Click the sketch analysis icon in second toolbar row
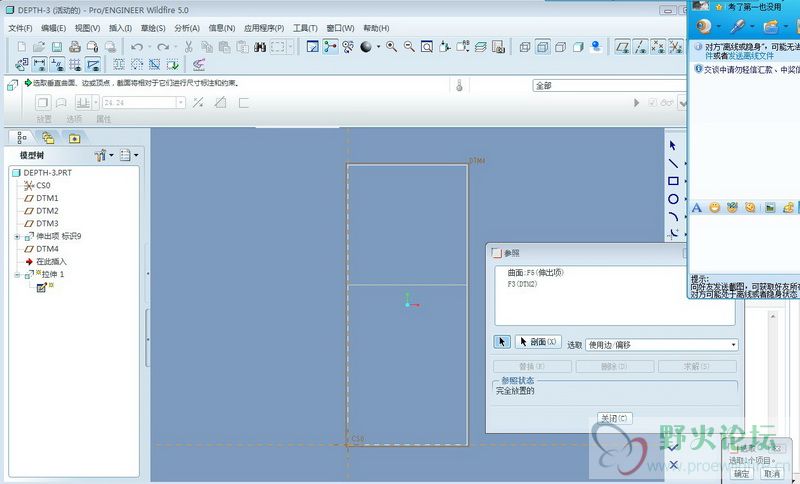This screenshot has height=484, width=800. point(198,65)
